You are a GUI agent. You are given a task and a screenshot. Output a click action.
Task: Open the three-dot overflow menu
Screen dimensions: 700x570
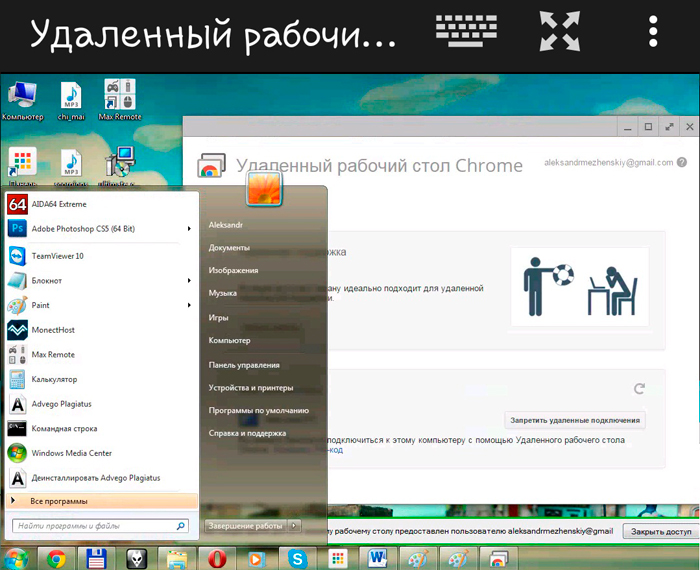point(653,31)
